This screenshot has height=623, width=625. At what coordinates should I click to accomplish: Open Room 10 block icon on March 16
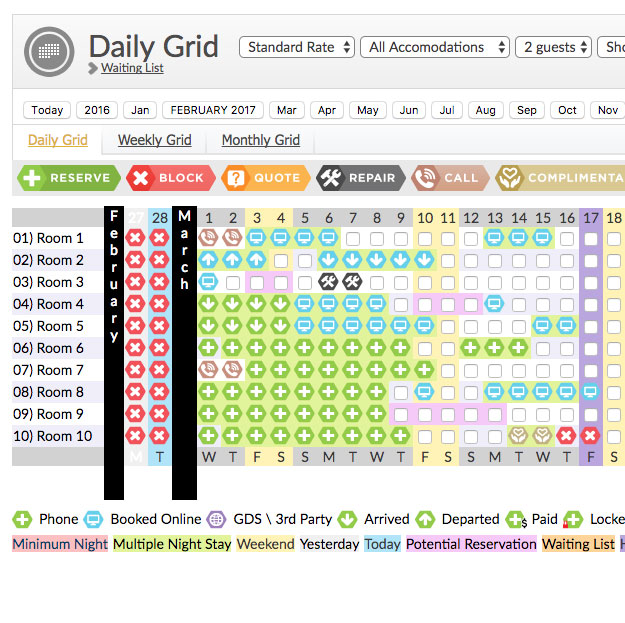pyautogui.click(x=566, y=436)
